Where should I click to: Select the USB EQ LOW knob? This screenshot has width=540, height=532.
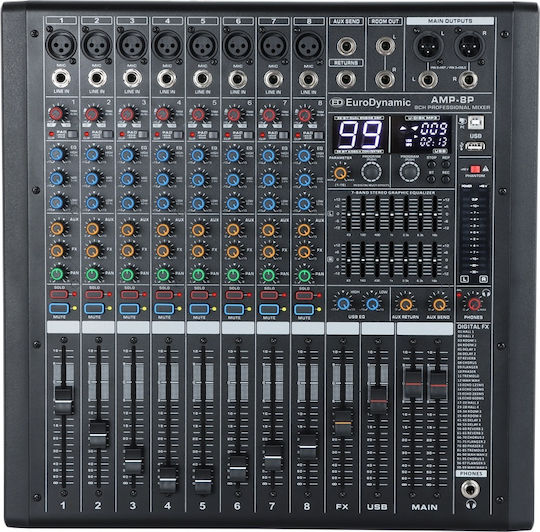[372, 304]
